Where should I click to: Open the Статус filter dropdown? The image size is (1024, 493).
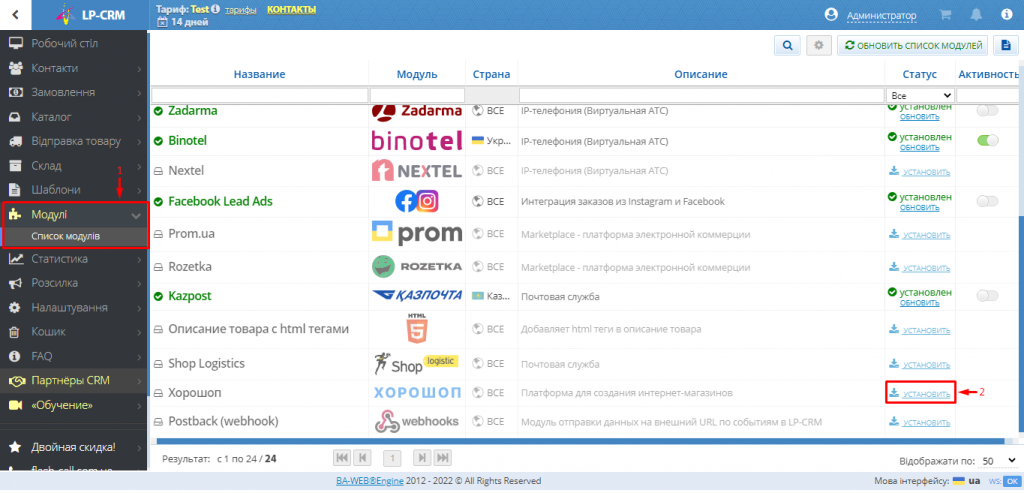point(920,95)
